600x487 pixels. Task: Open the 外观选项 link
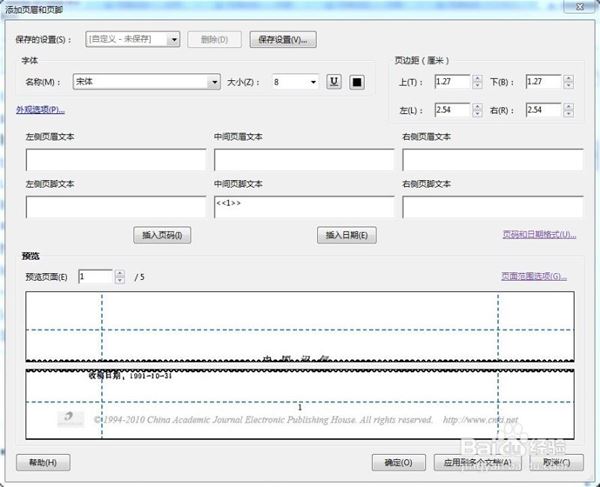[x=40, y=109]
